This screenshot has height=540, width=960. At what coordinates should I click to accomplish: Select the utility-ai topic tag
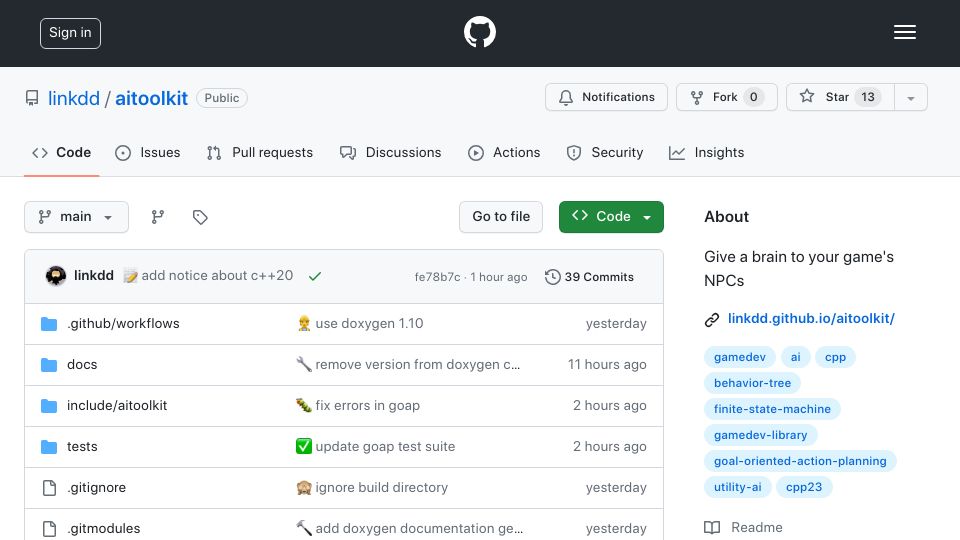point(738,487)
